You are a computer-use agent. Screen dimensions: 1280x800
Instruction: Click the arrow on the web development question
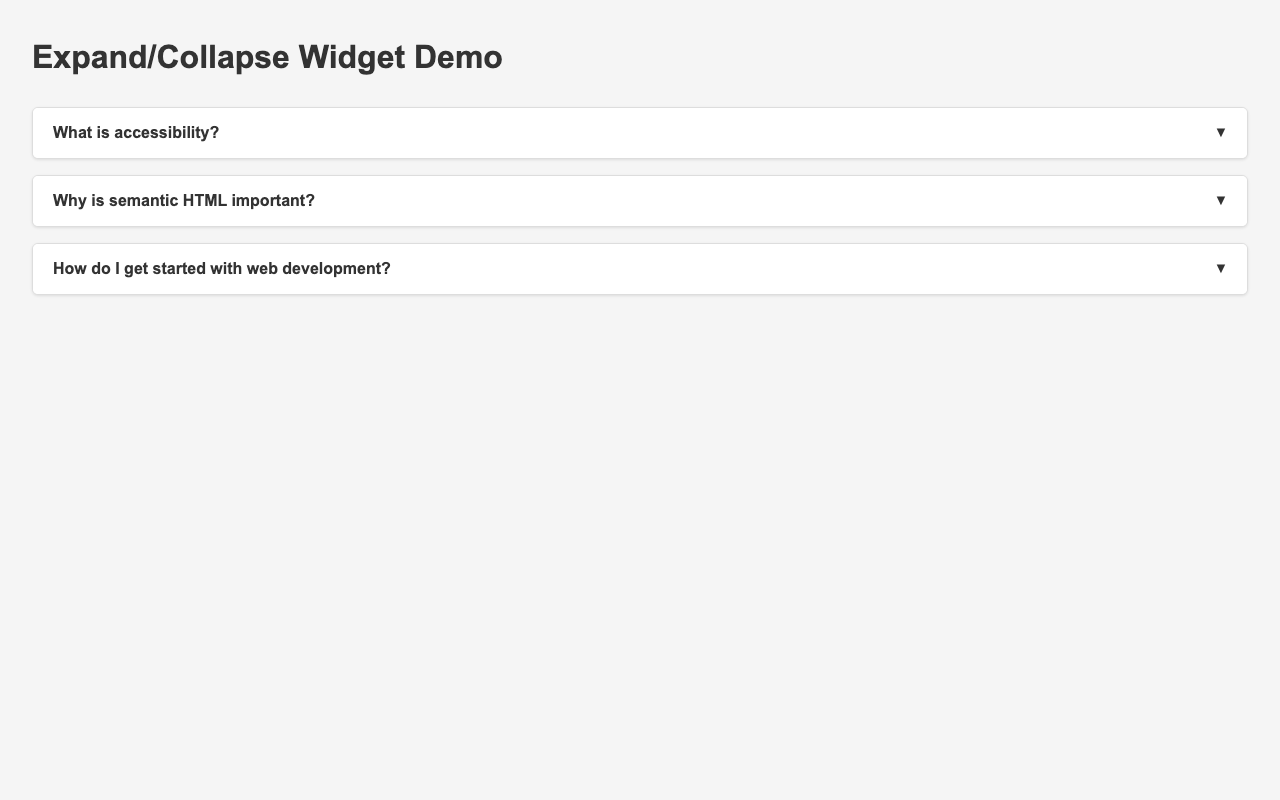point(1220,267)
